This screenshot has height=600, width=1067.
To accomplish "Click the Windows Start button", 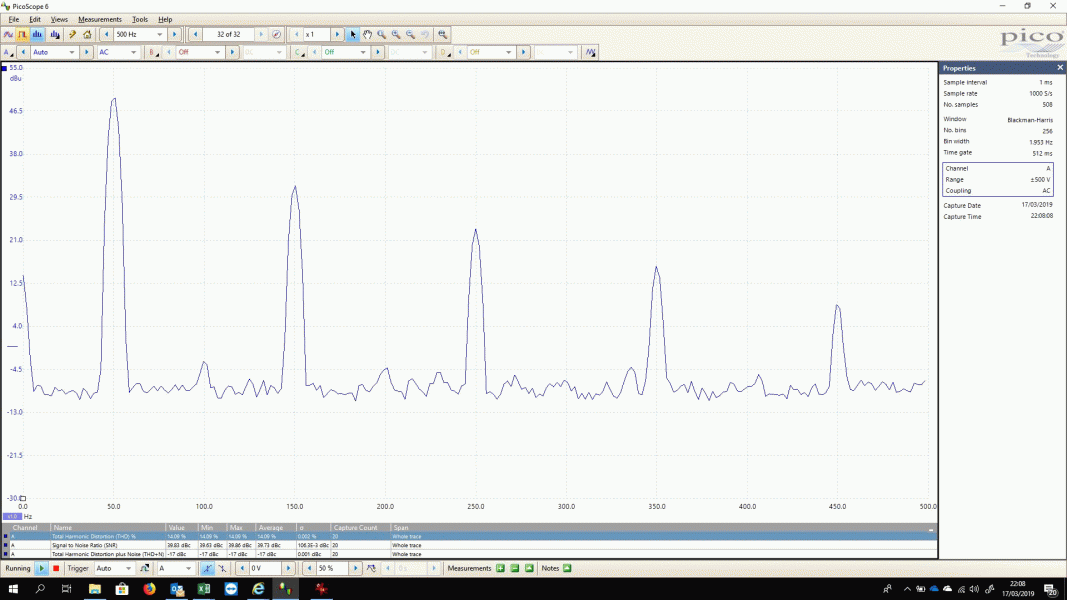I will pos(13,588).
